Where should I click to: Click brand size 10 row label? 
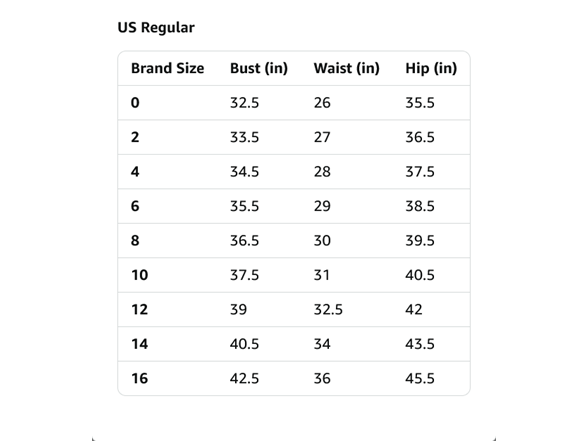click(140, 275)
